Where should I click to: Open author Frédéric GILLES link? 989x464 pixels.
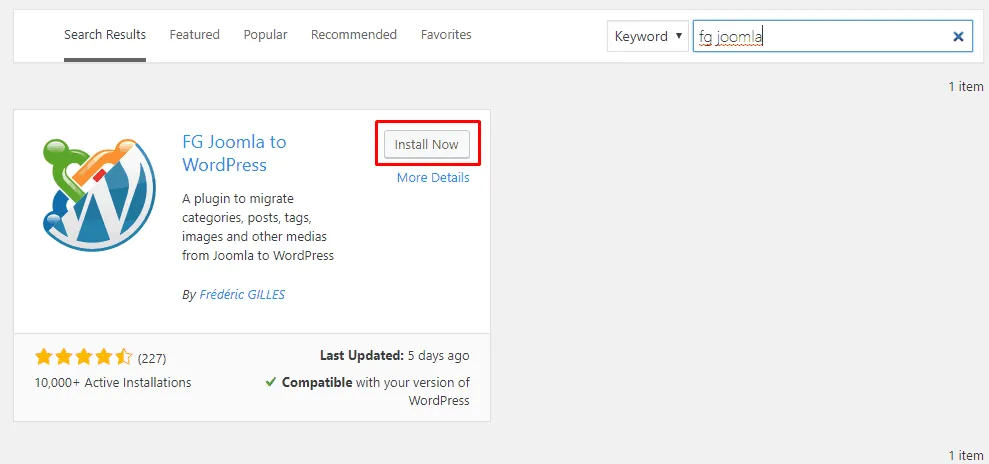tap(242, 294)
